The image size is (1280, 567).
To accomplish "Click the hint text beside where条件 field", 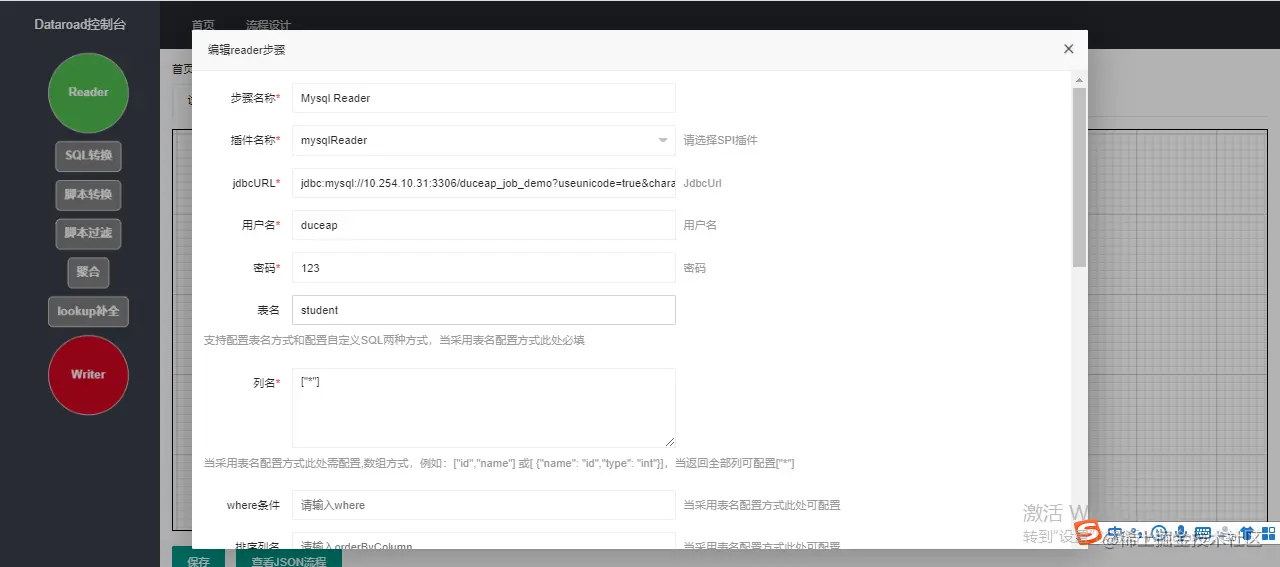I will pyautogui.click(x=762, y=505).
